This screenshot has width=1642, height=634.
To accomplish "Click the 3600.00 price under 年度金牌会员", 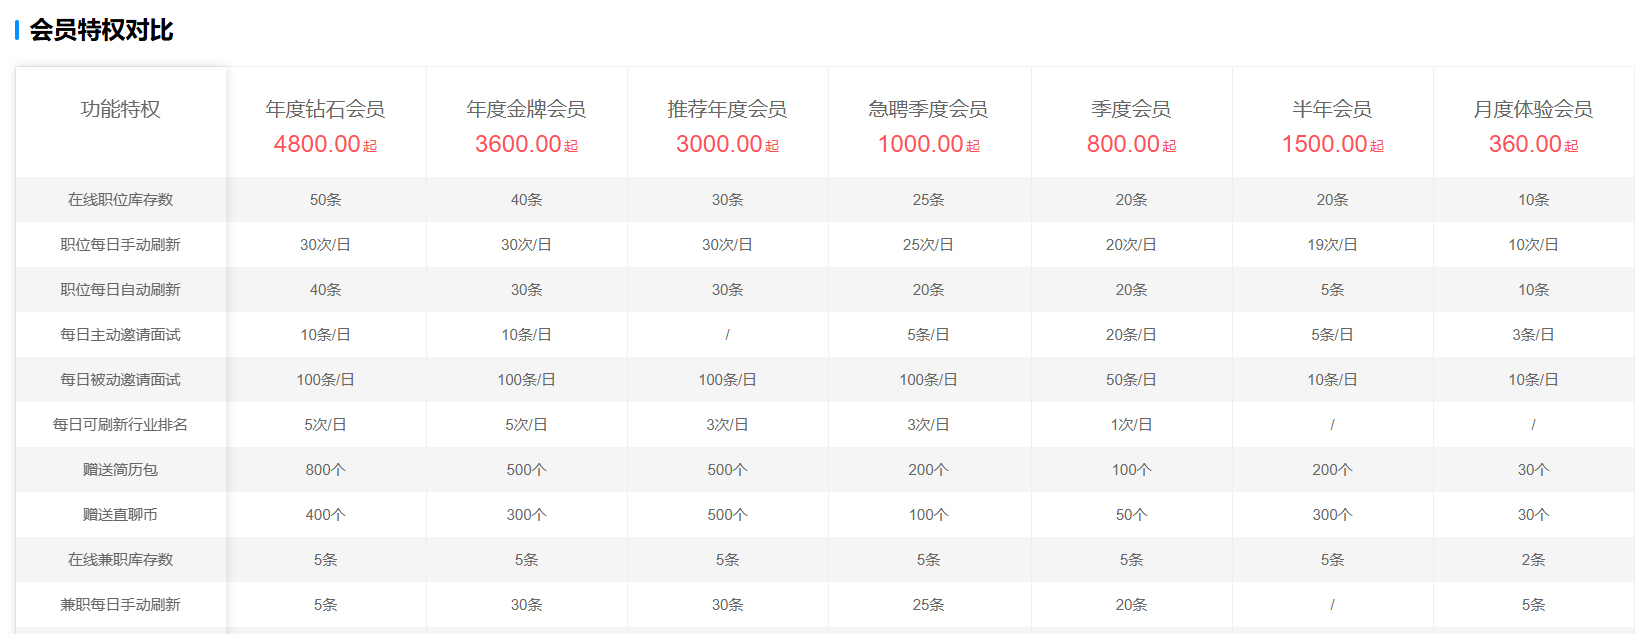I will coord(519,144).
